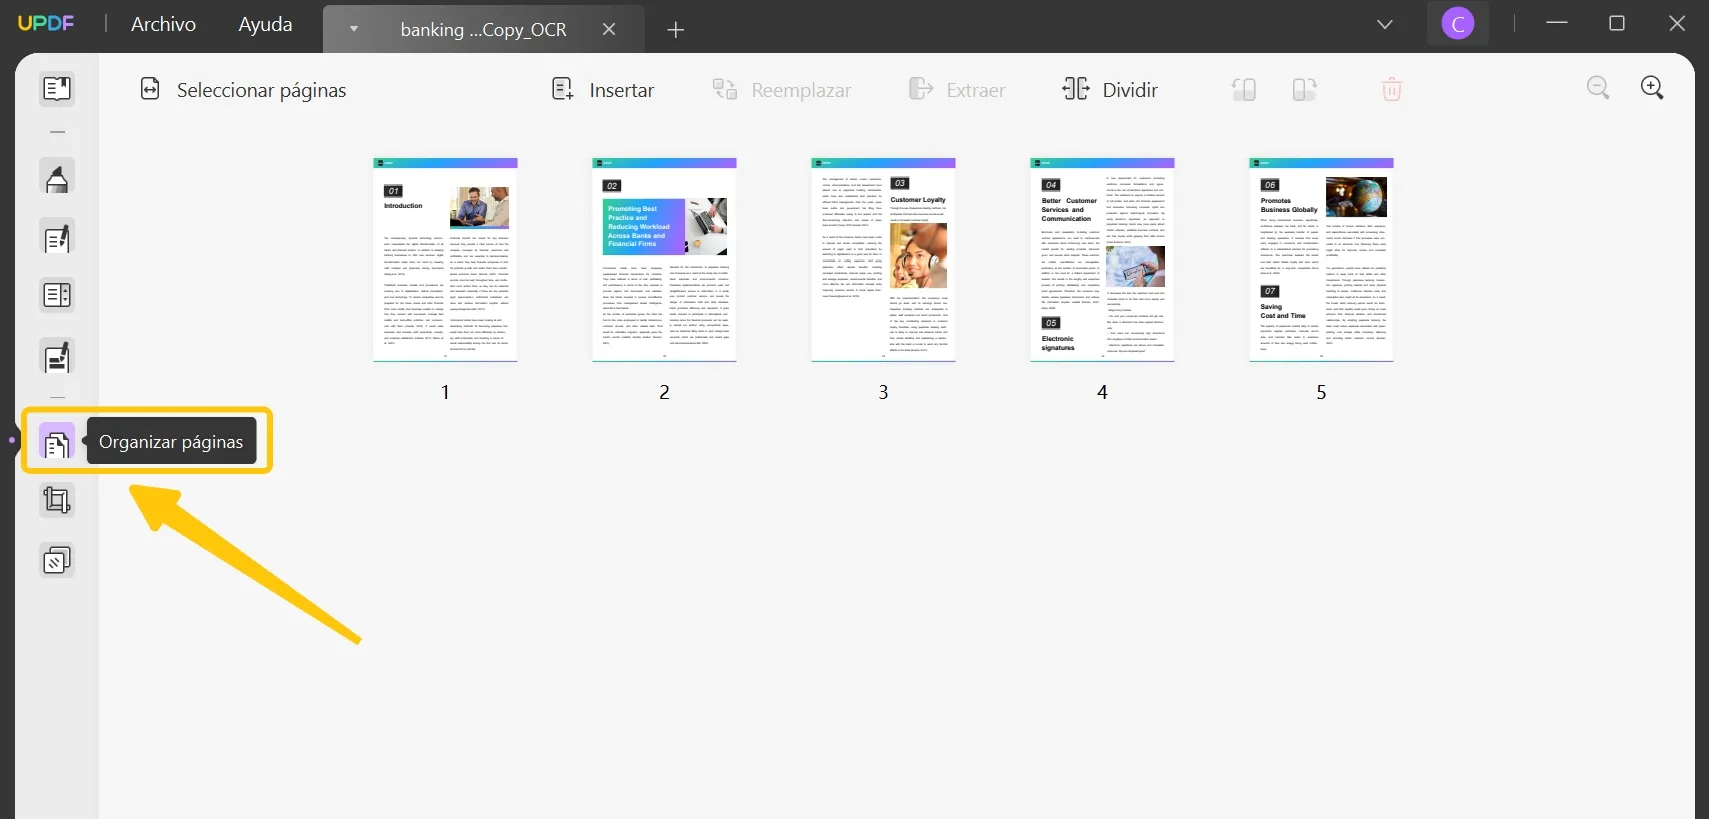Click the Reemplazar button
Viewport: 1709px width, 819px height.
point(782,90)
